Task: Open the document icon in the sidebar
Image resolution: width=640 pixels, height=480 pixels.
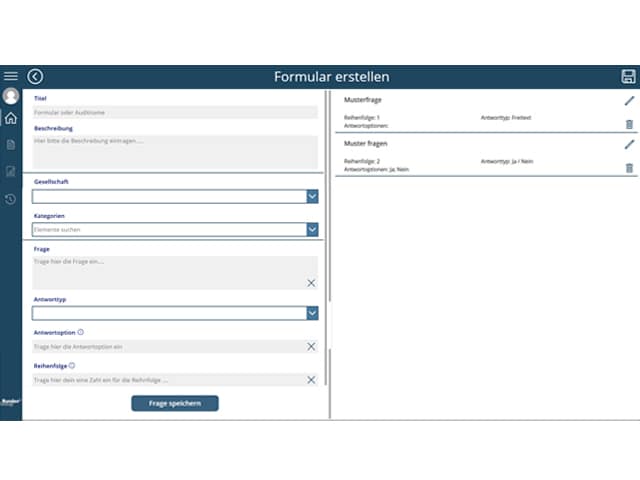Action: pos(11,145)
